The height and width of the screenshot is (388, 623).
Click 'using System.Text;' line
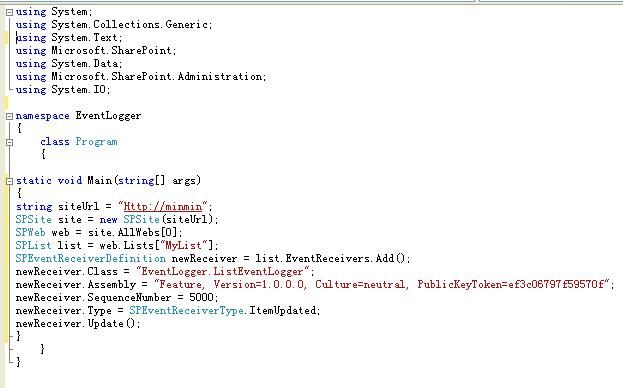click(69, 38)
